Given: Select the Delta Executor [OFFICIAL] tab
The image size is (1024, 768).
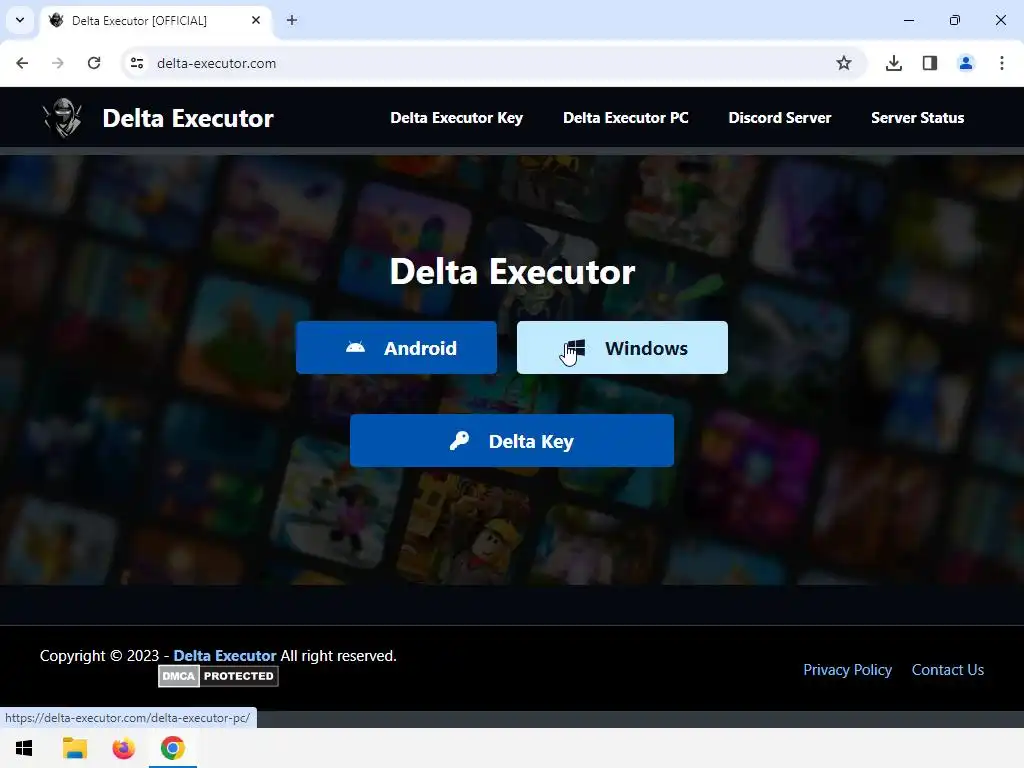Looking at the screenshot, I should [x=157, y=21].
